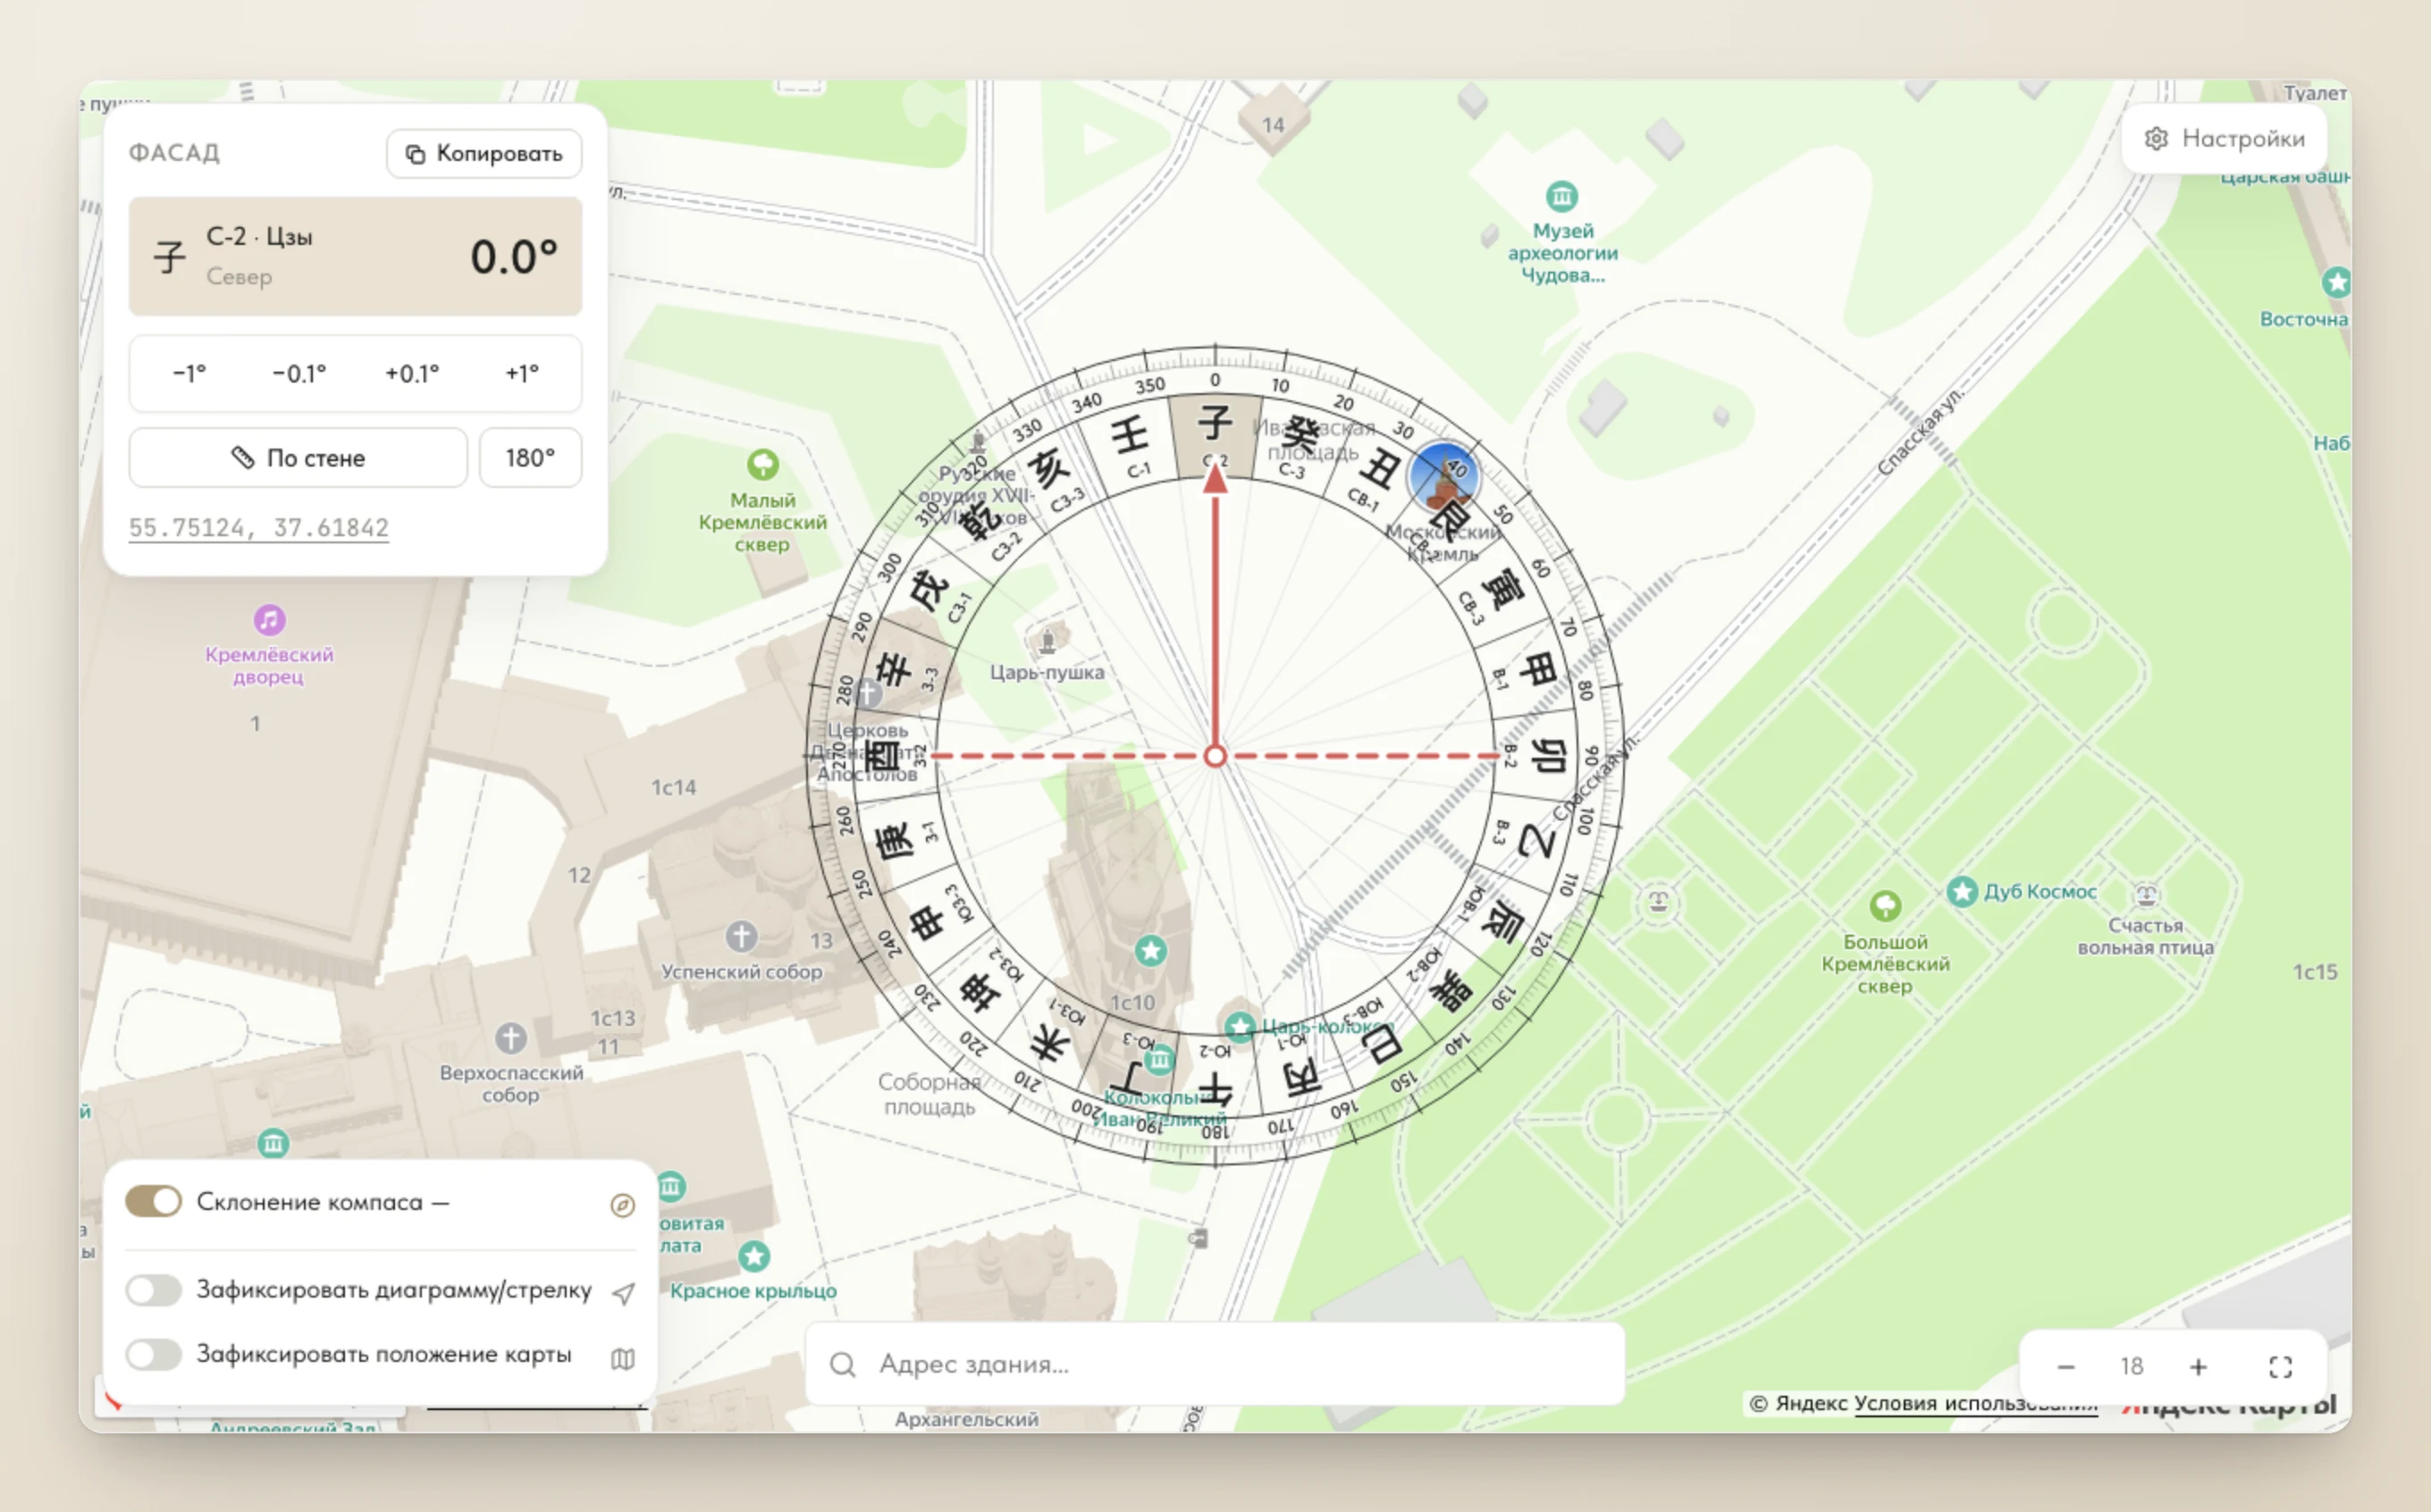The image size is (2431, 1512).
Task: Enable Зафиксировать положение карты switch
Action: pyautogui.click(x=153, y=1354)
